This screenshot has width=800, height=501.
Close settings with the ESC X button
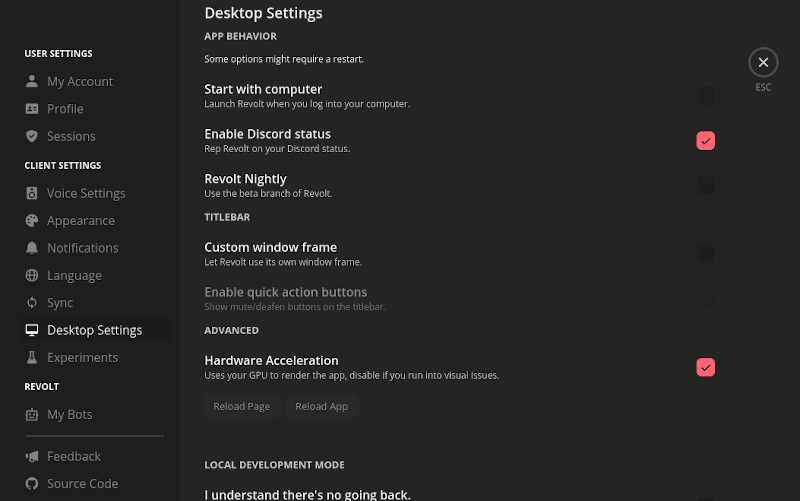coord(763,63)
